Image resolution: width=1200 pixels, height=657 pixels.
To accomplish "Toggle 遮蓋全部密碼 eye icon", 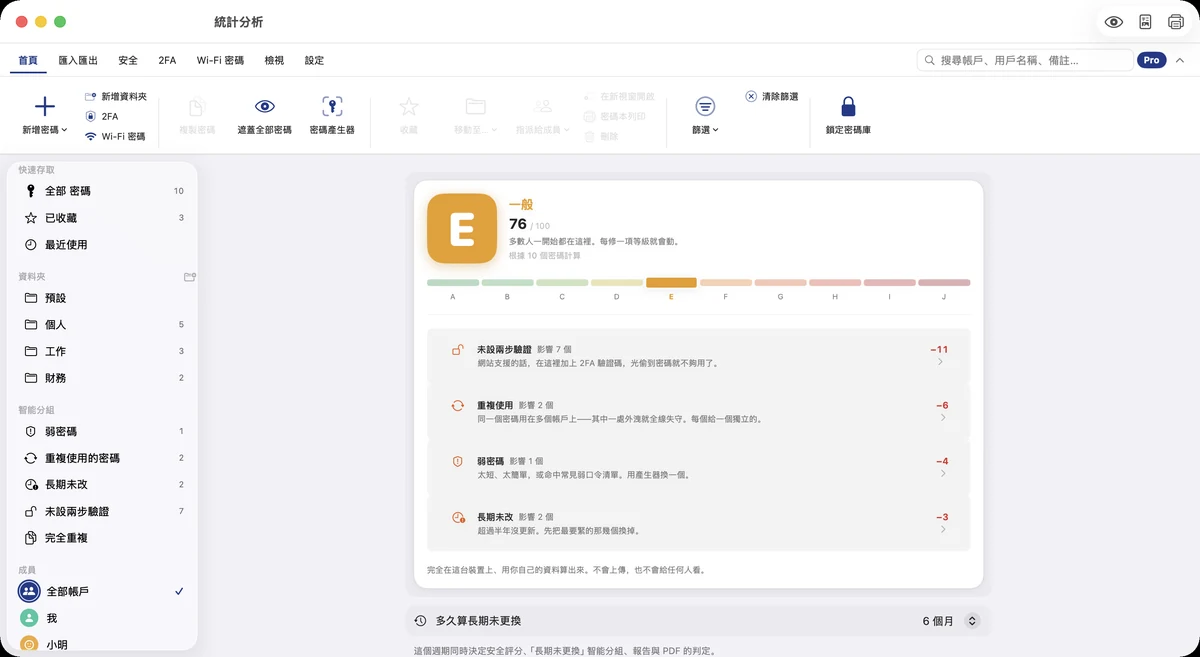I will (265, 107).
